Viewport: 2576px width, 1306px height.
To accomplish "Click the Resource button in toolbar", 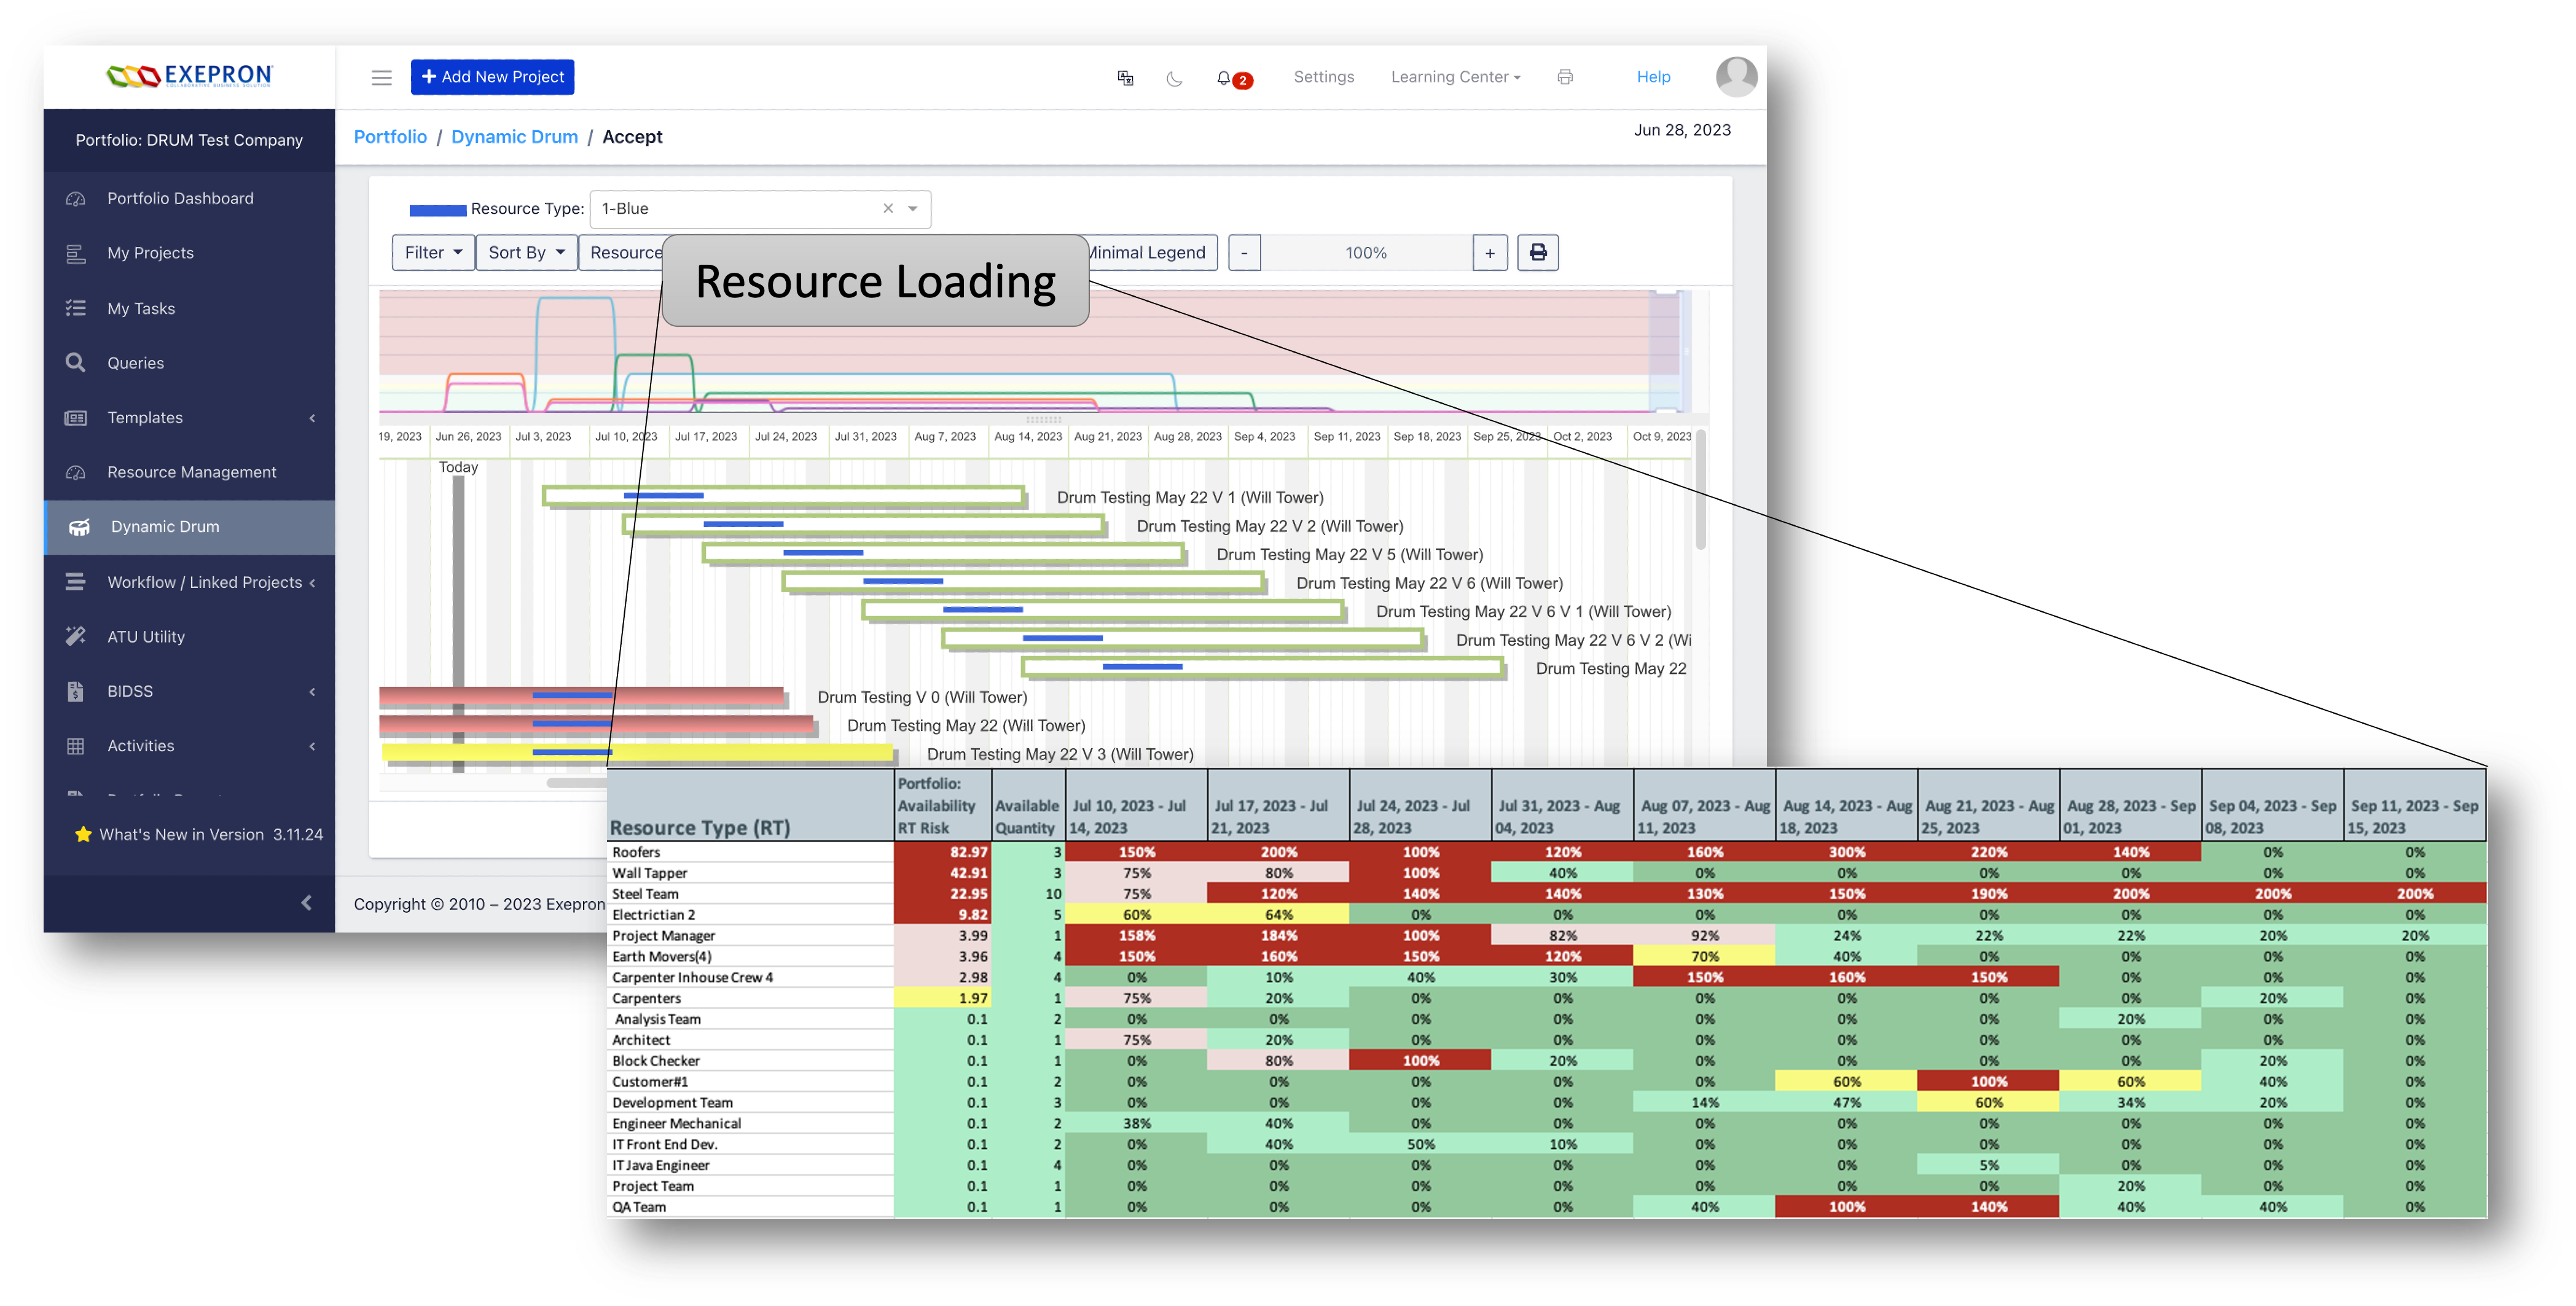I will [x=622, y=252].
